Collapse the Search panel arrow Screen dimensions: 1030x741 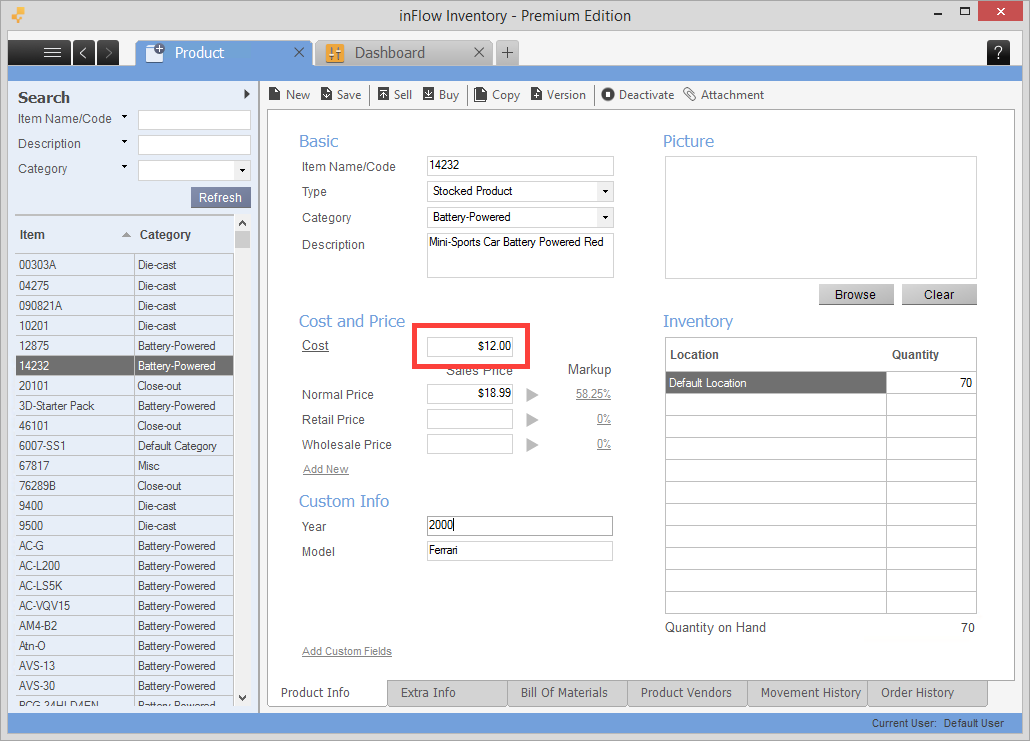click(x=246, y=94)
